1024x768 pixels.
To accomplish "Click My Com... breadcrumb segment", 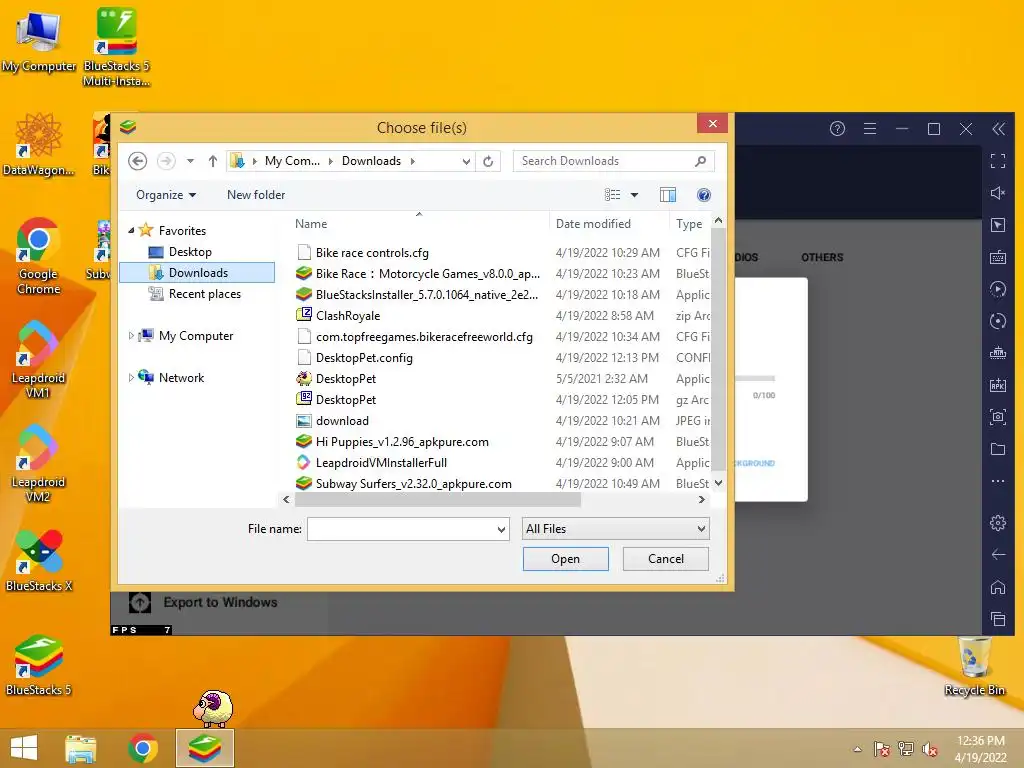I will click(292, 161).
